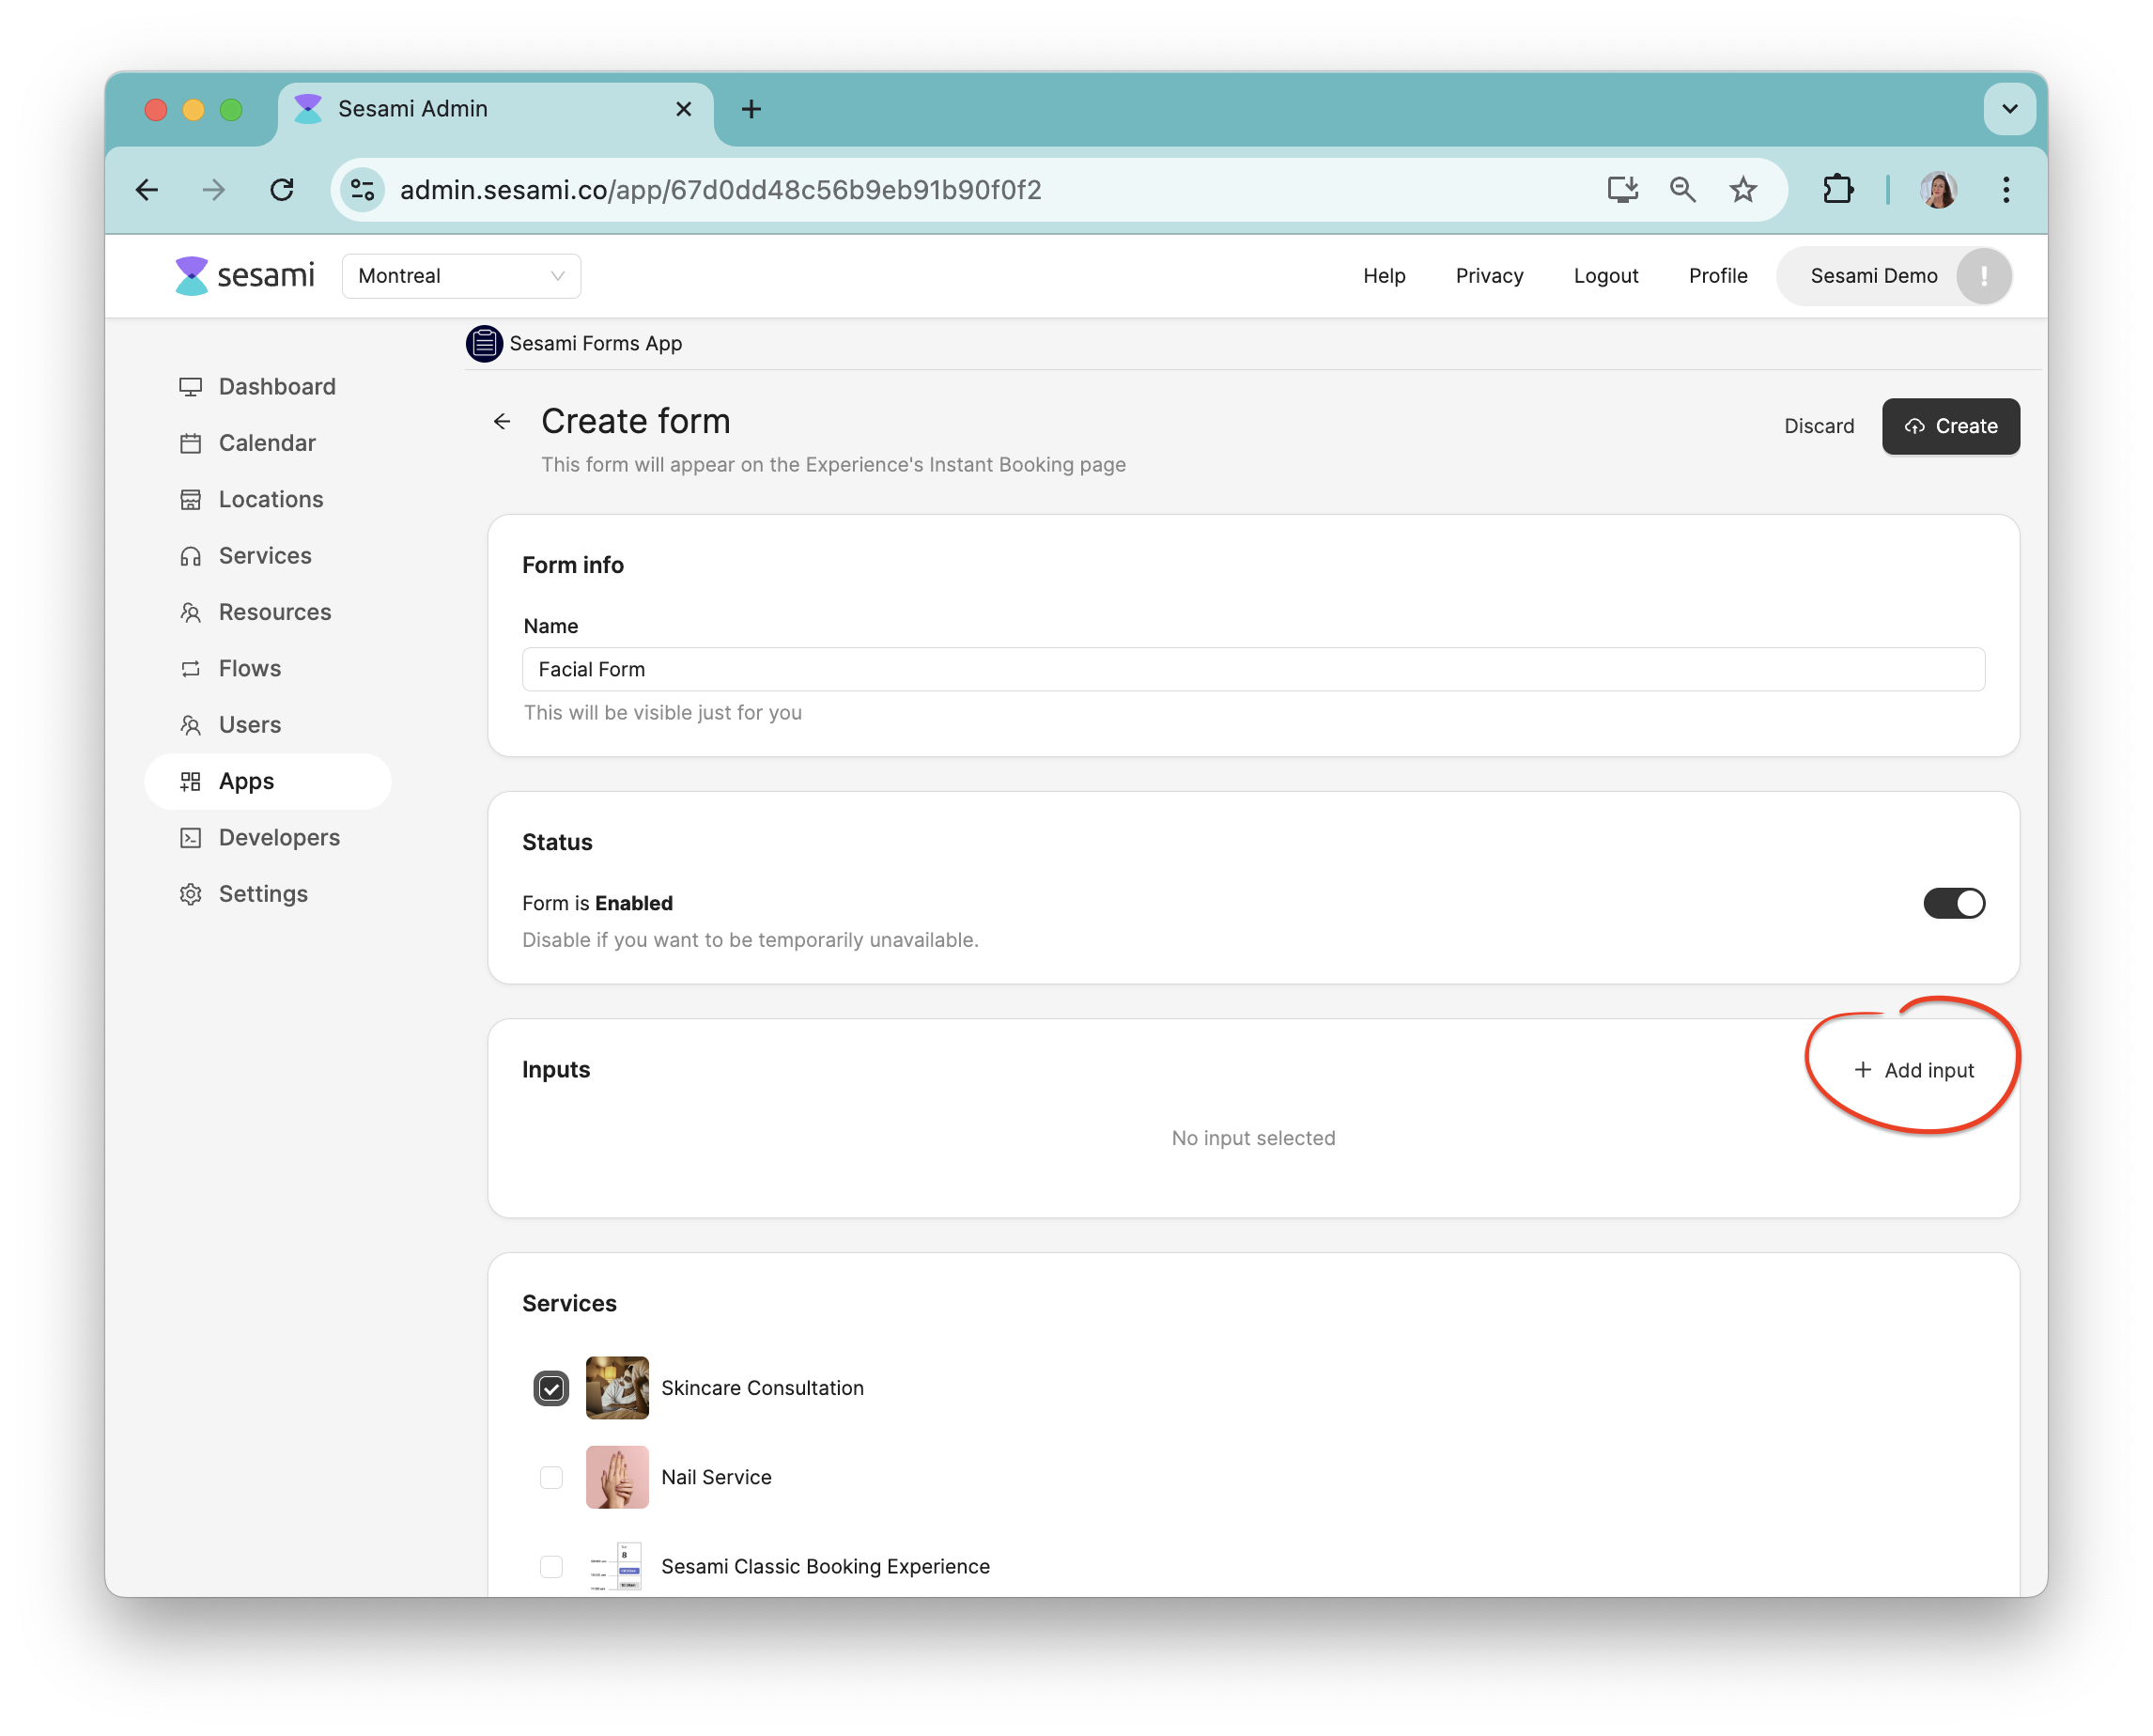
Task: Click the Skincare Consultation thumbnail
Action: pyautogui.click(x=617, y=1388)
